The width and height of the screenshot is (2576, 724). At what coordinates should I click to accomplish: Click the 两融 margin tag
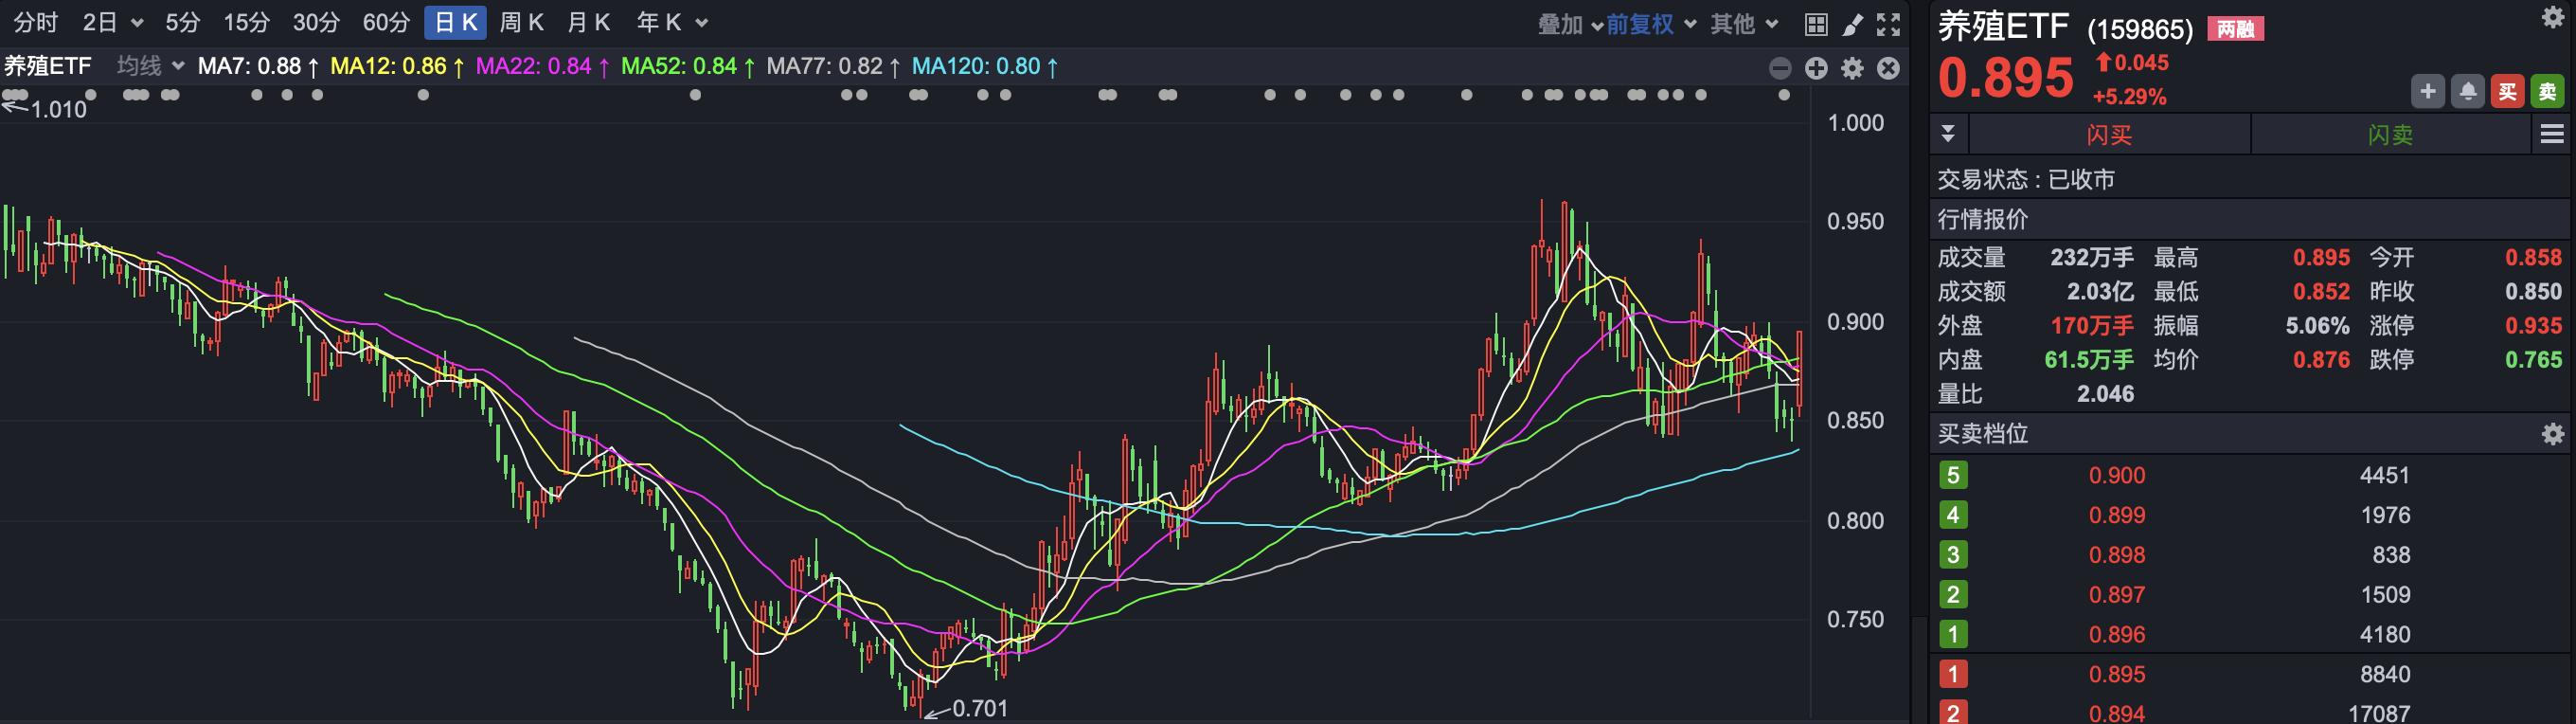pos(2235,29)
